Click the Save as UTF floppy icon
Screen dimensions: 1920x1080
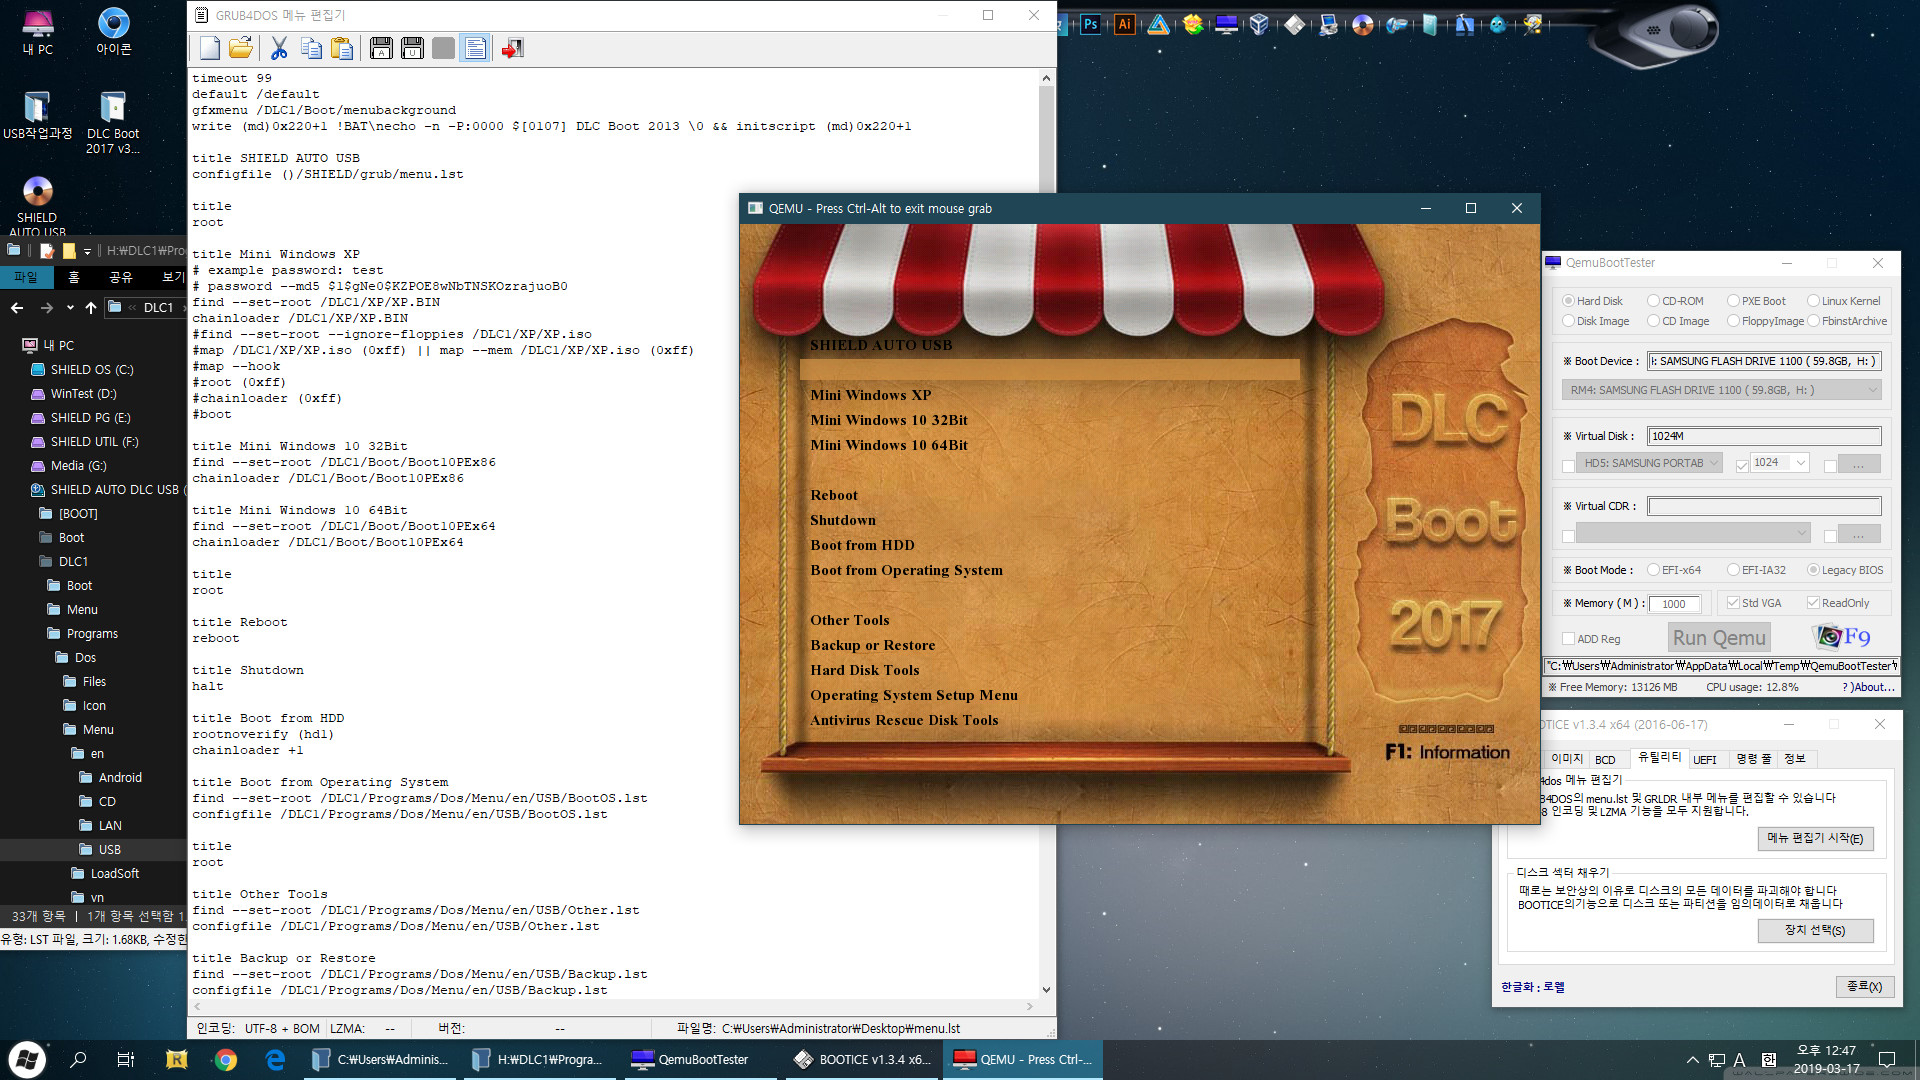pos(412,48)
